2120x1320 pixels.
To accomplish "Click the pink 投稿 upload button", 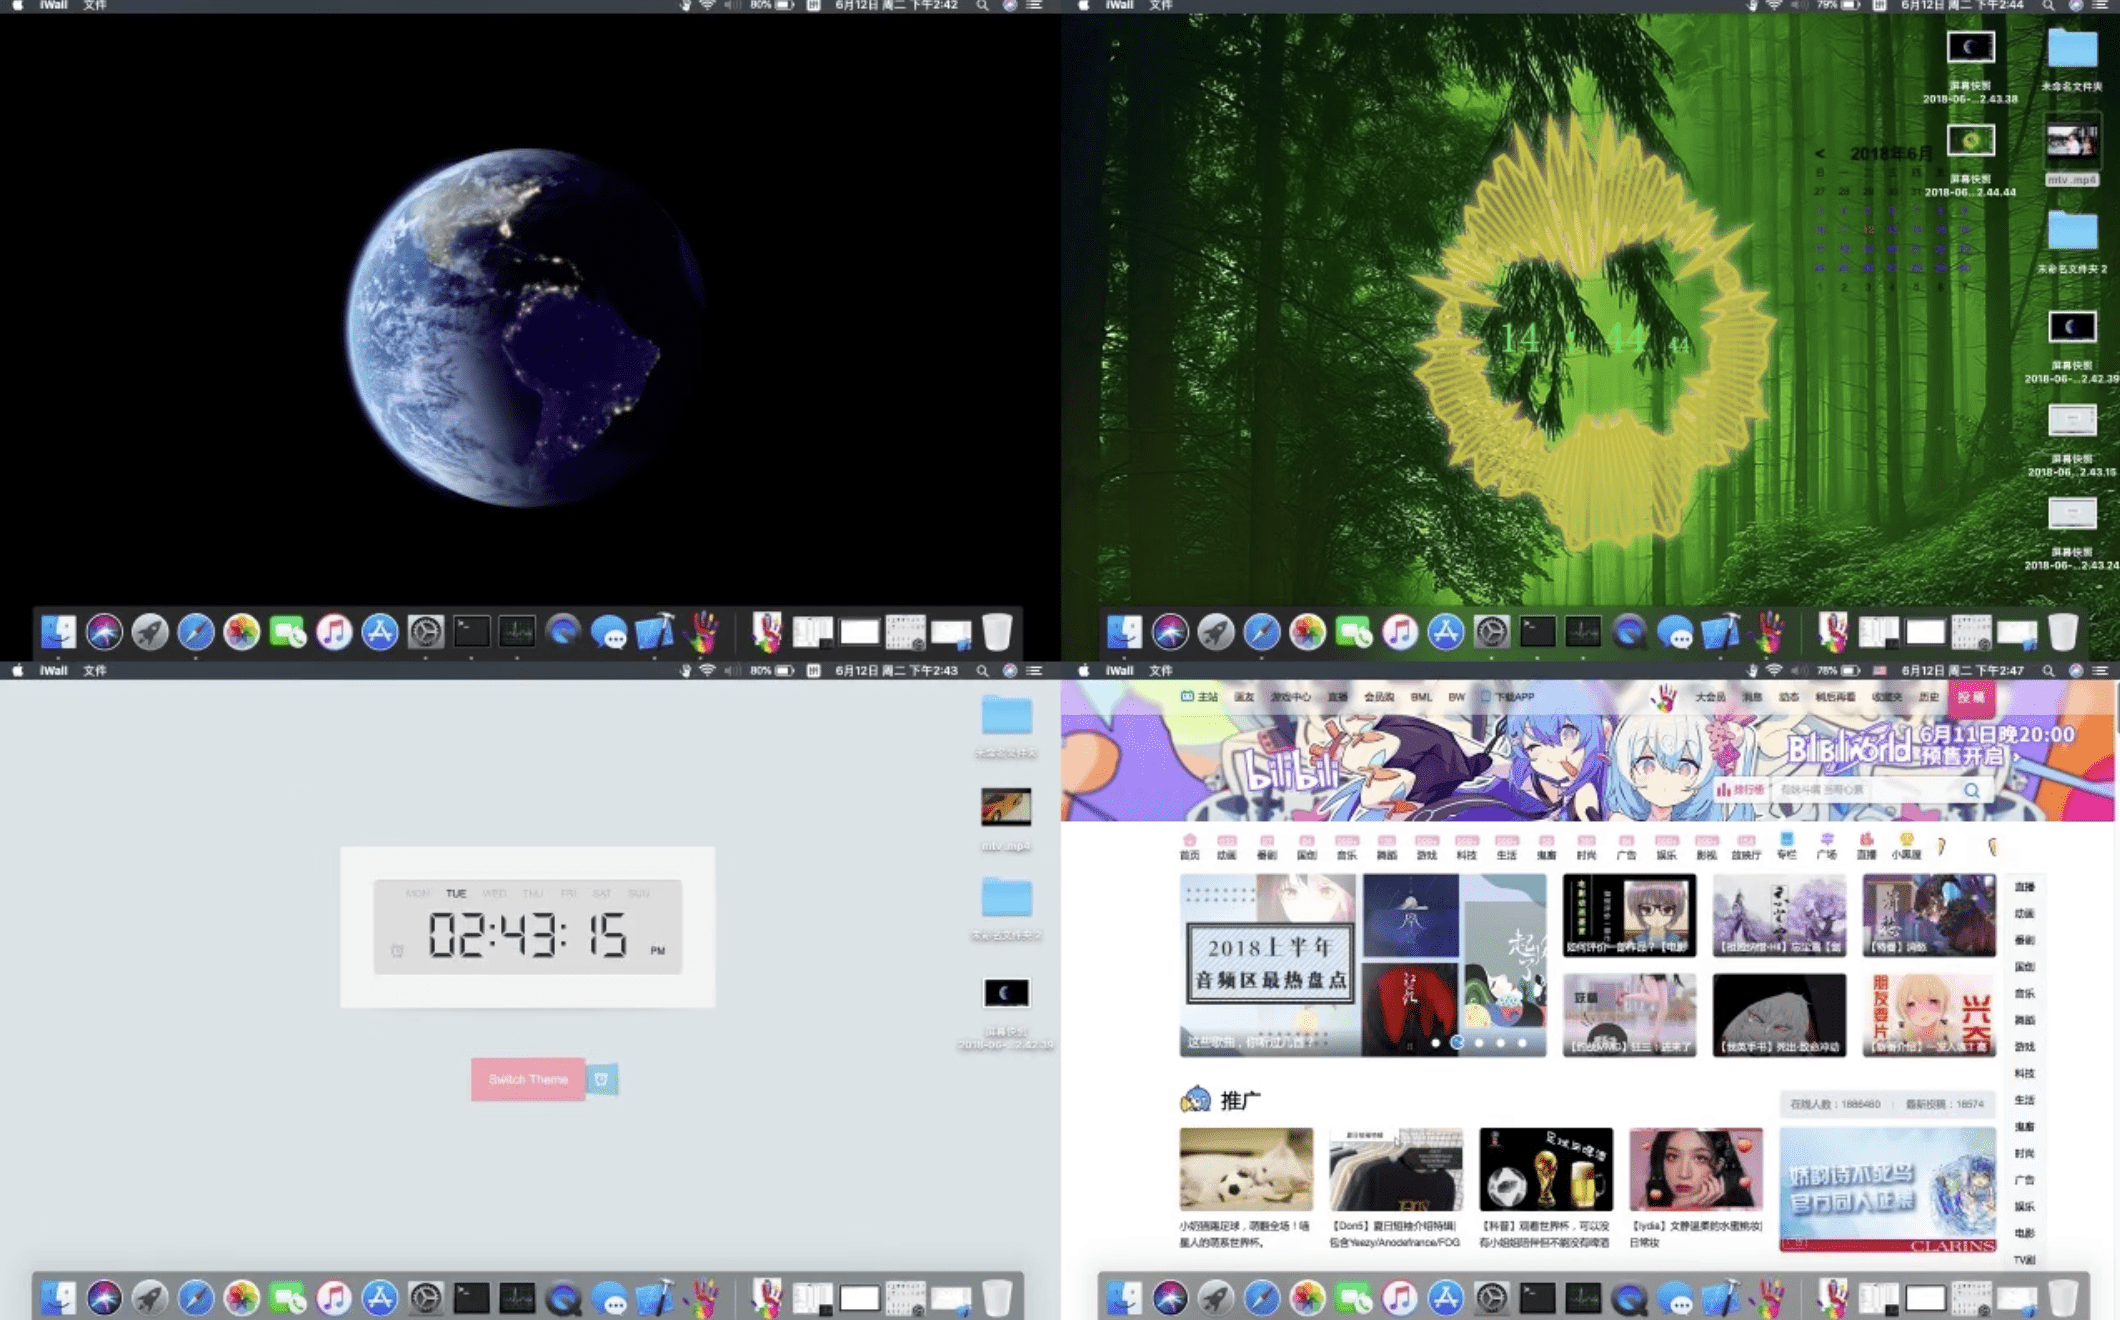I will pos(1971,697).
